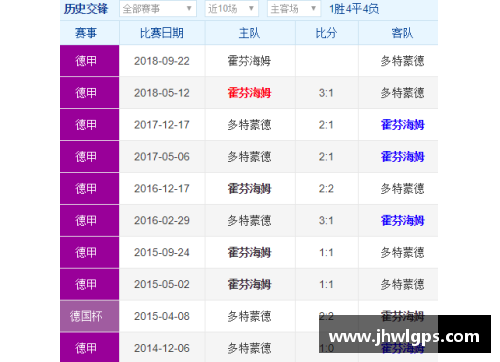Viewport: 500px width, 362px height.
Task: Click away team 多特蒙德 on 2016-12-17
Action: pos(402,189)
